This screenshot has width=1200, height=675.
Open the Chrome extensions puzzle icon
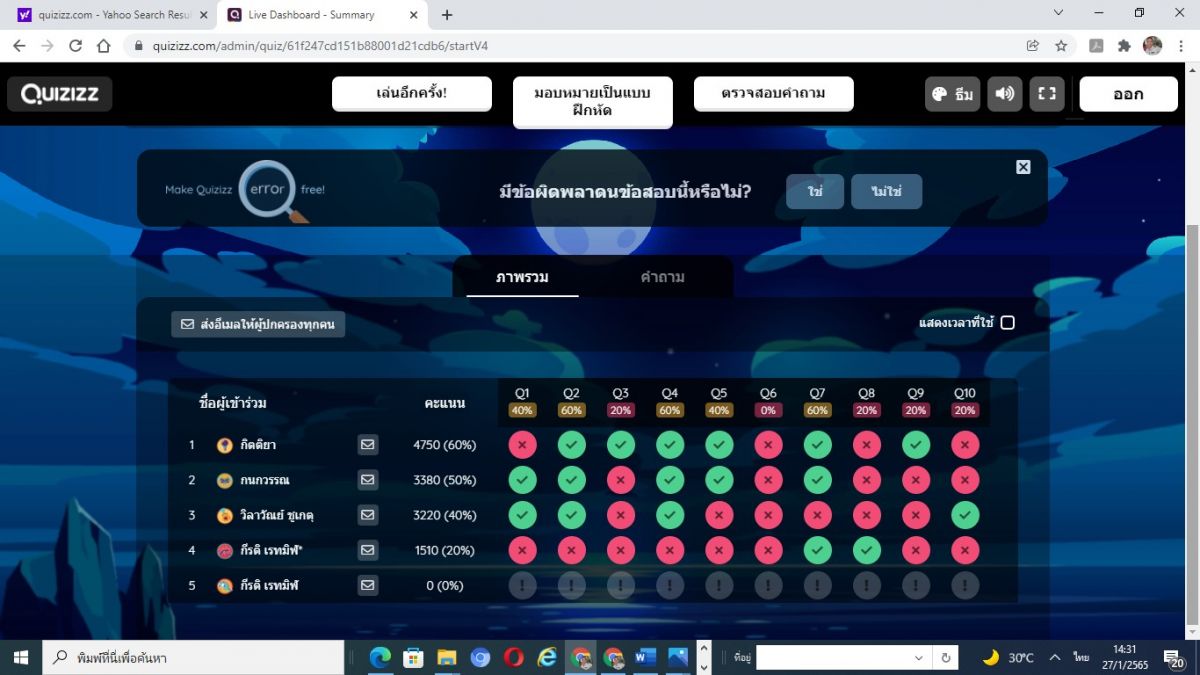[x=1124, y=46]
